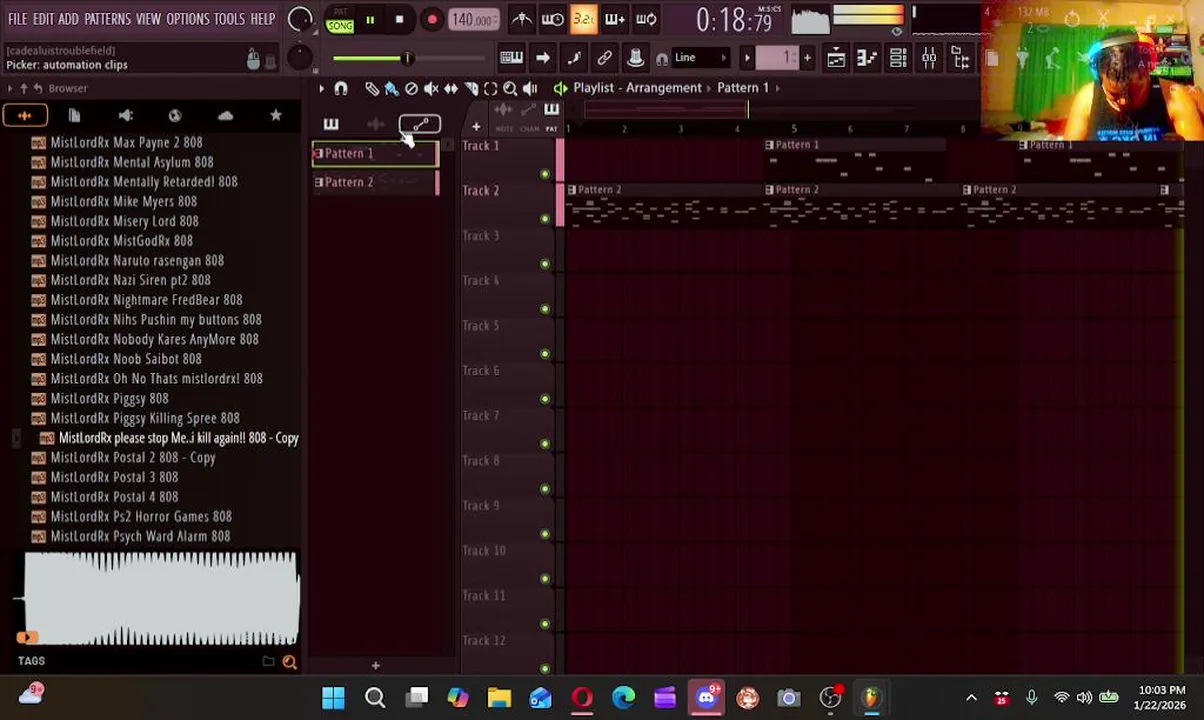The width and height of the screenshot is (1204, 720).
Task: Open the FILE menu
Action: click(18, 19)
